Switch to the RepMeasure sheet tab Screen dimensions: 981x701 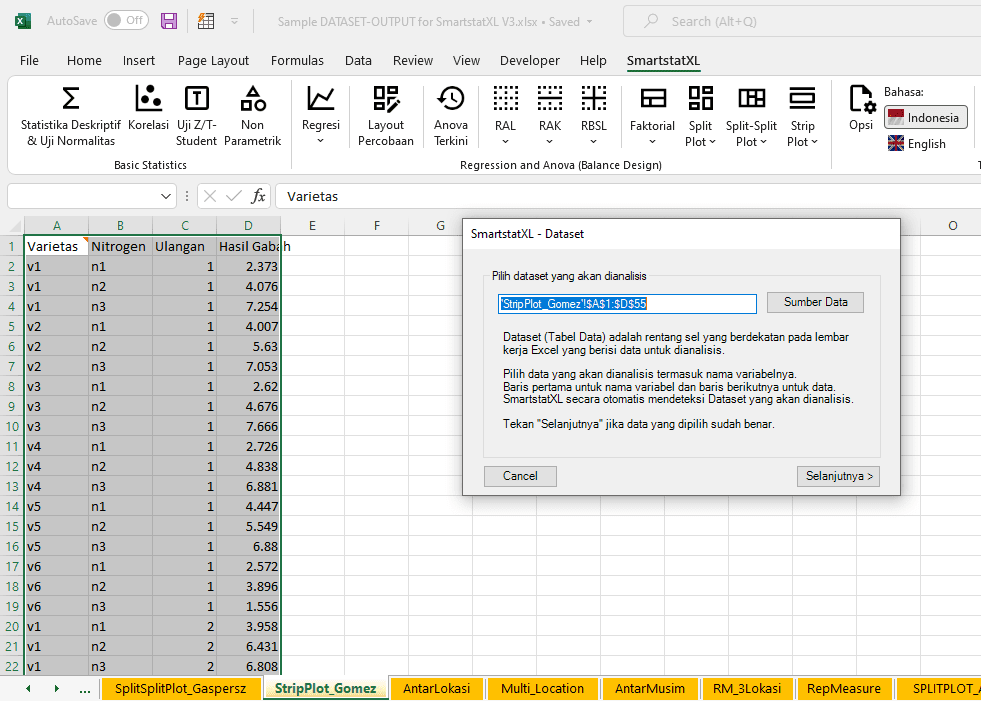843,688
